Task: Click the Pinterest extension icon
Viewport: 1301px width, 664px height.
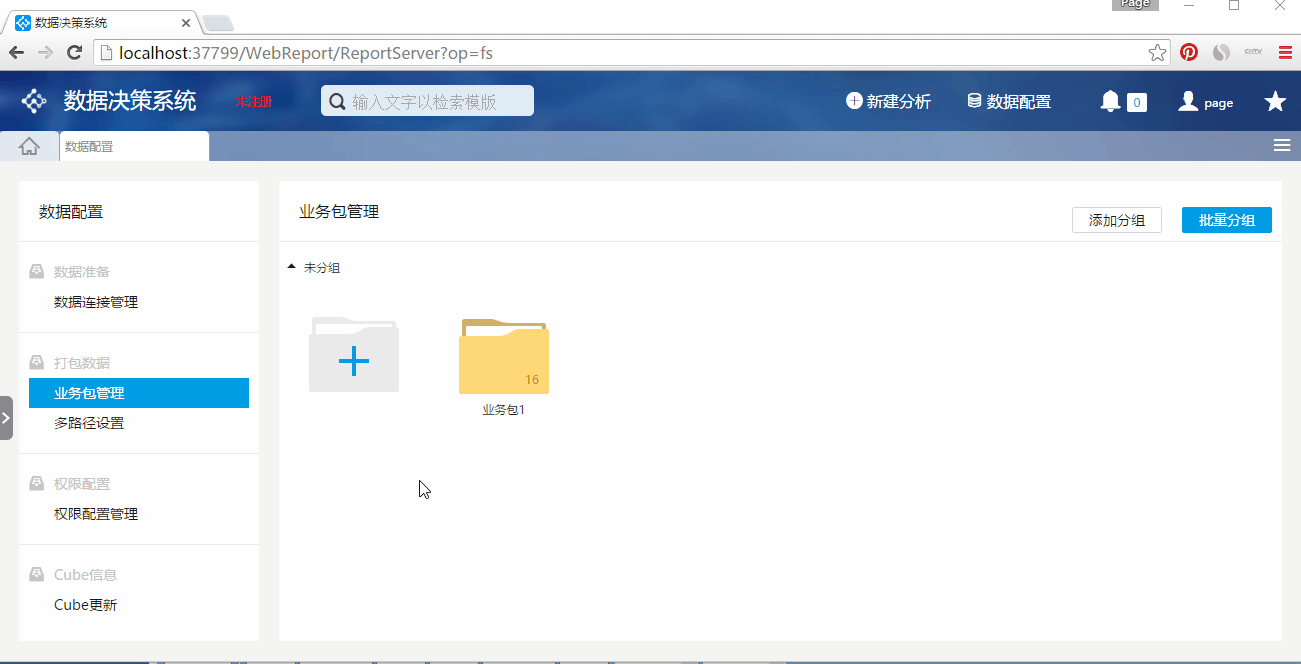Action: coord(1189,53)
